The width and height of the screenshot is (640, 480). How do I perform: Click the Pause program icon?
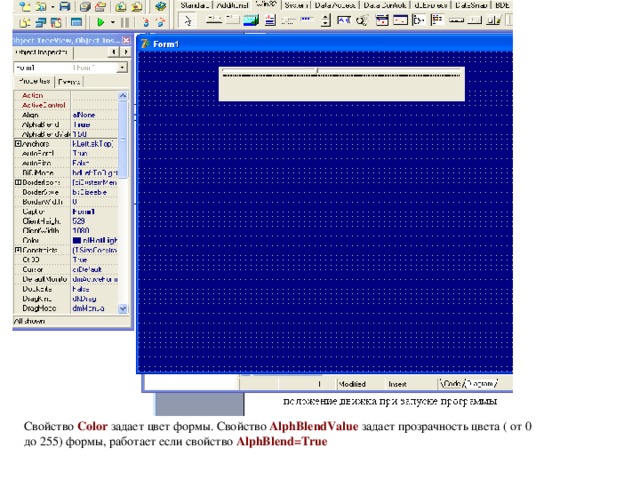pos(125,22)
